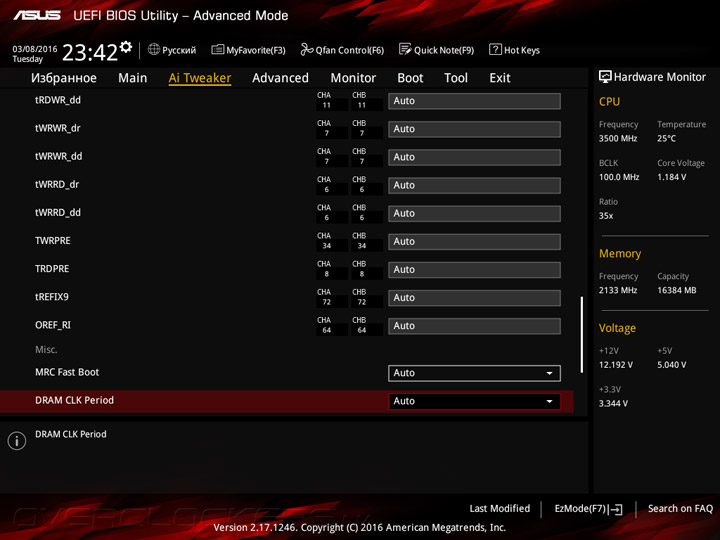Click the tWRWR_dd Auto field
Viewport: 720px width, 540px height.
click(x=474, y=157)
